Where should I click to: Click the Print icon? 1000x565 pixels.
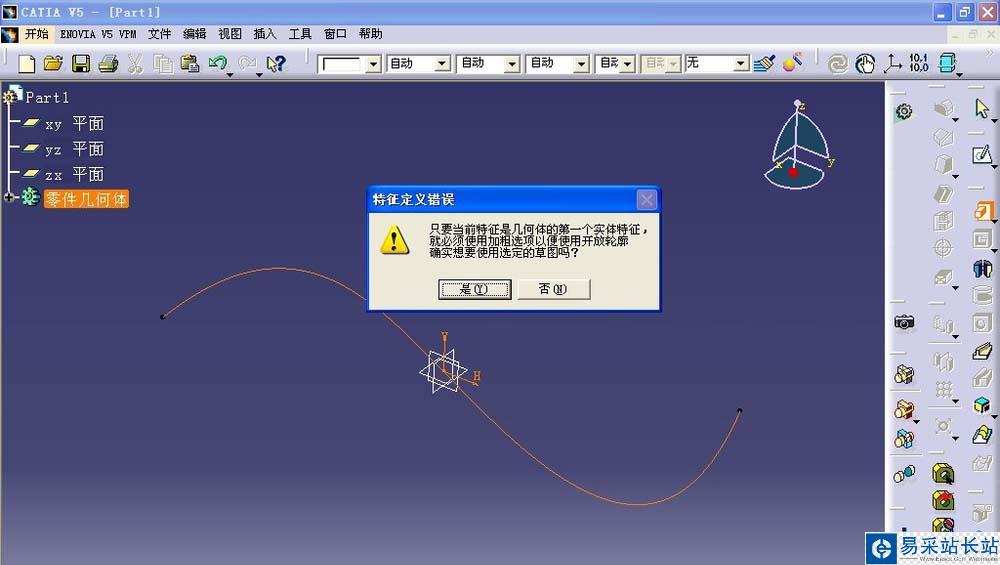pyautogui.click(x=108, y=63)
